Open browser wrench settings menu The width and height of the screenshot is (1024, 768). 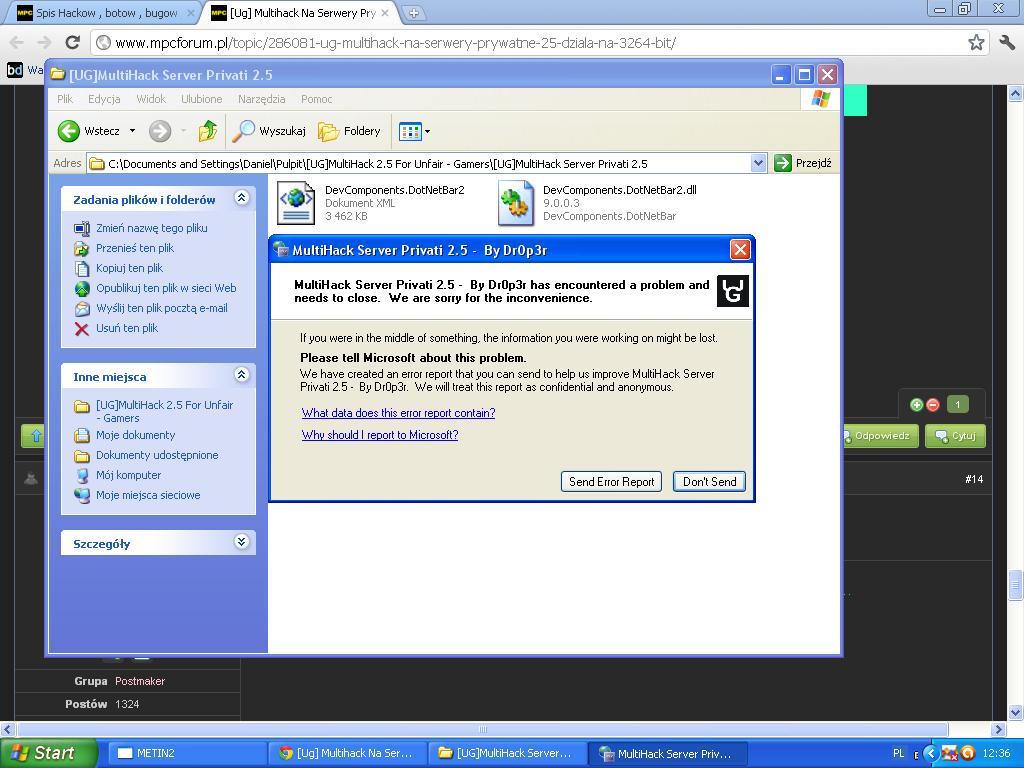pos(1007,42)
